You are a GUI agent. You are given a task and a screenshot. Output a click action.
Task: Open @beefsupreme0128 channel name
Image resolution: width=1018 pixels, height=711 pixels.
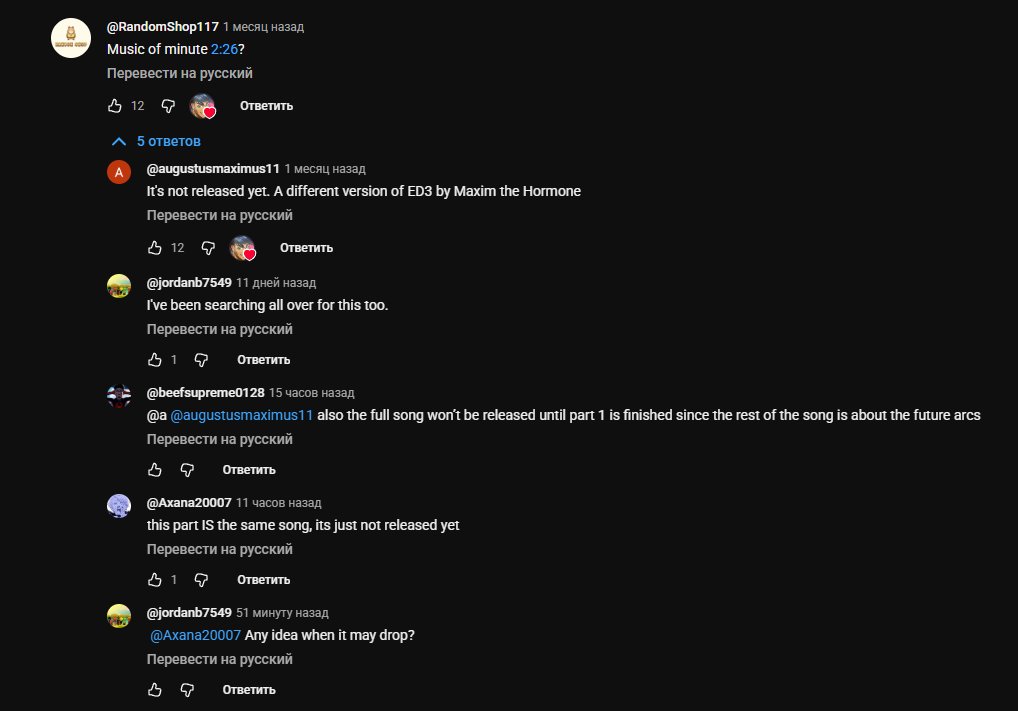tap(206, 393)
